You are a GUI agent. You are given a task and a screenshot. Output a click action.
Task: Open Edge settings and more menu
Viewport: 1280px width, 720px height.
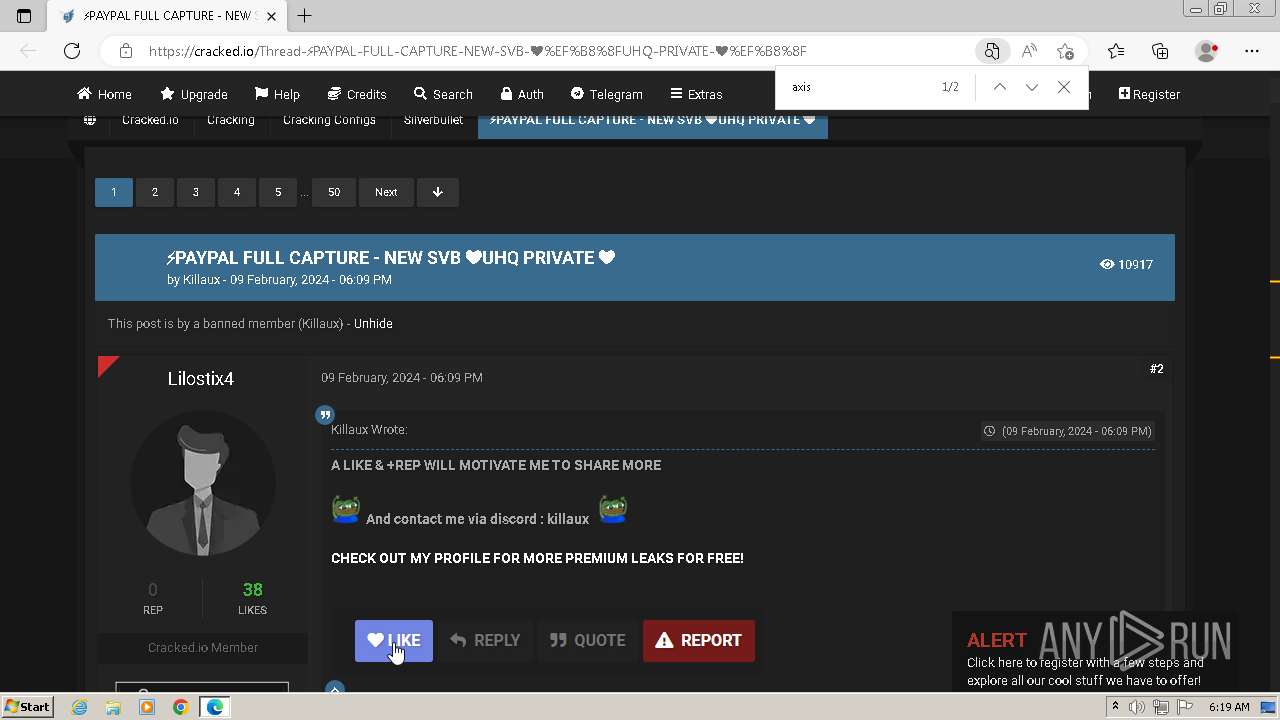1252,51
